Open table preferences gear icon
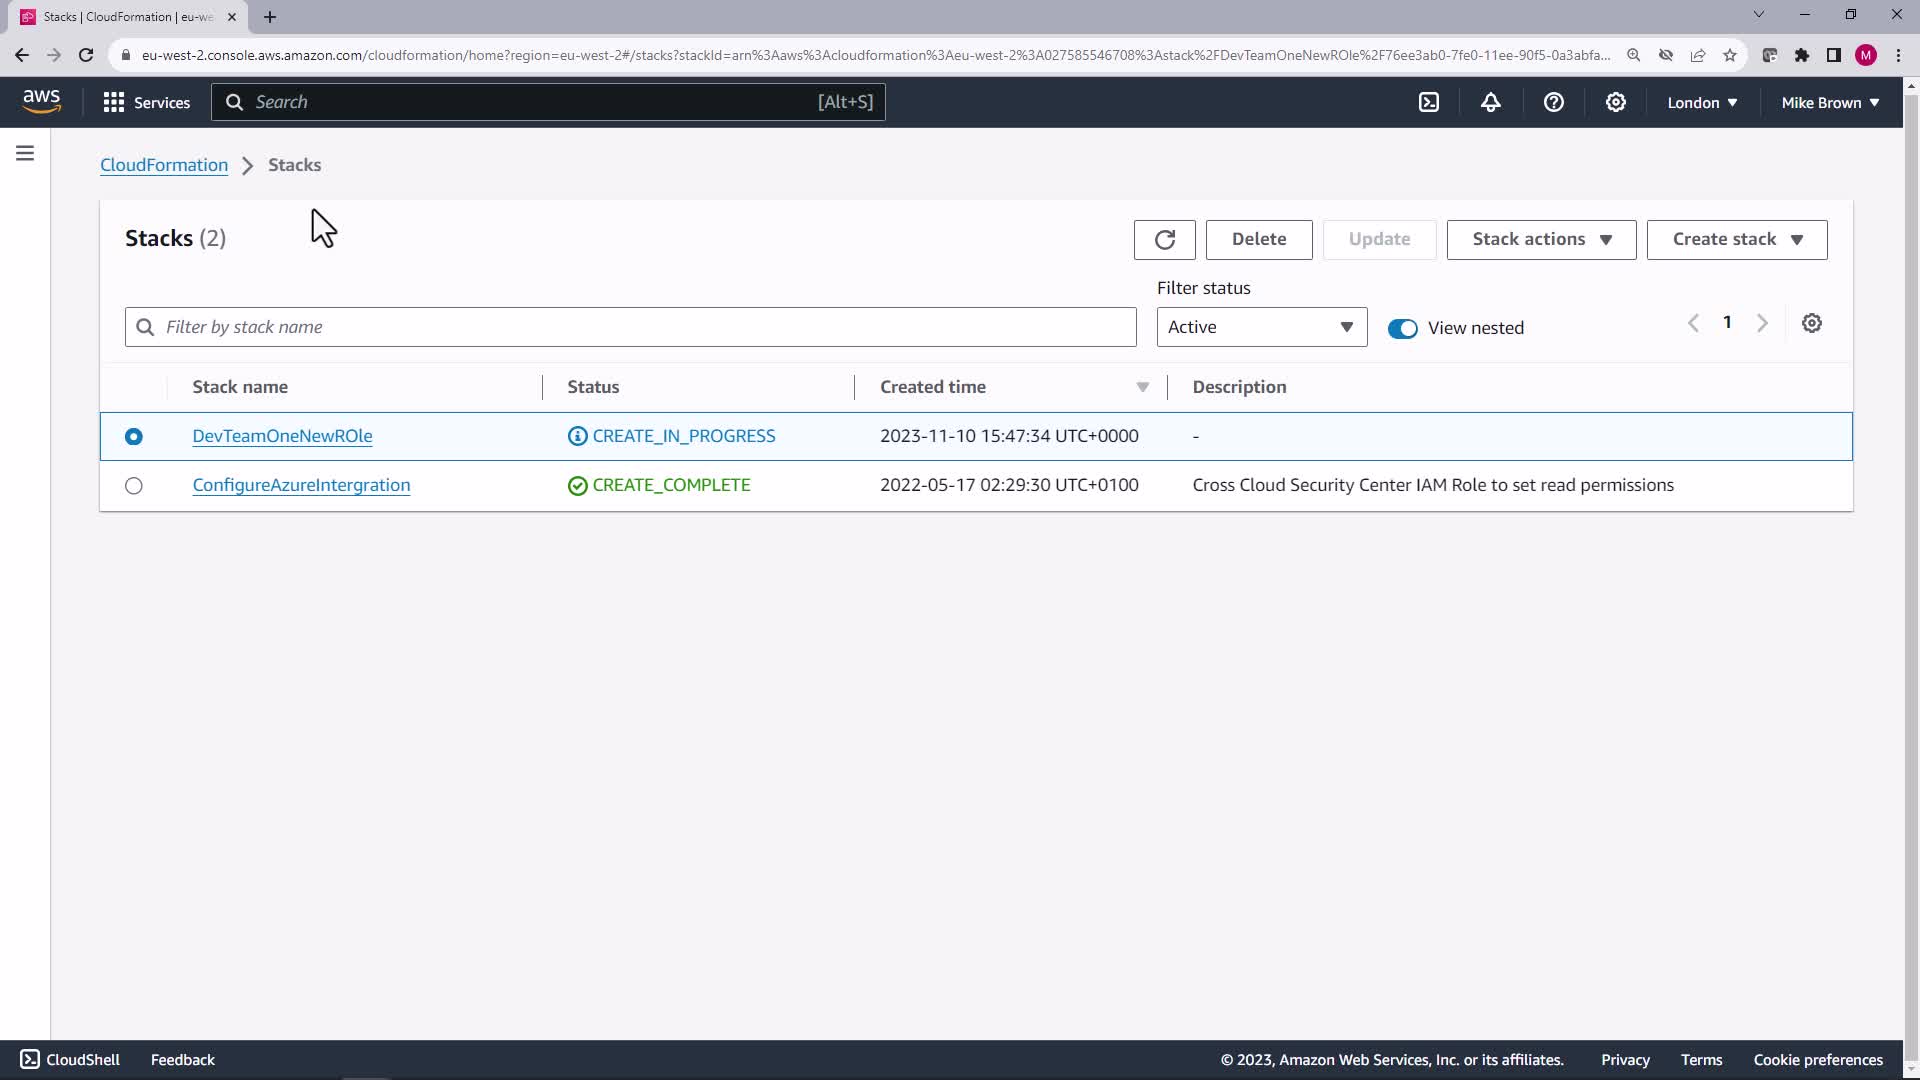The height and width of the screenshot is (1080, 1920). point(1811,323)
